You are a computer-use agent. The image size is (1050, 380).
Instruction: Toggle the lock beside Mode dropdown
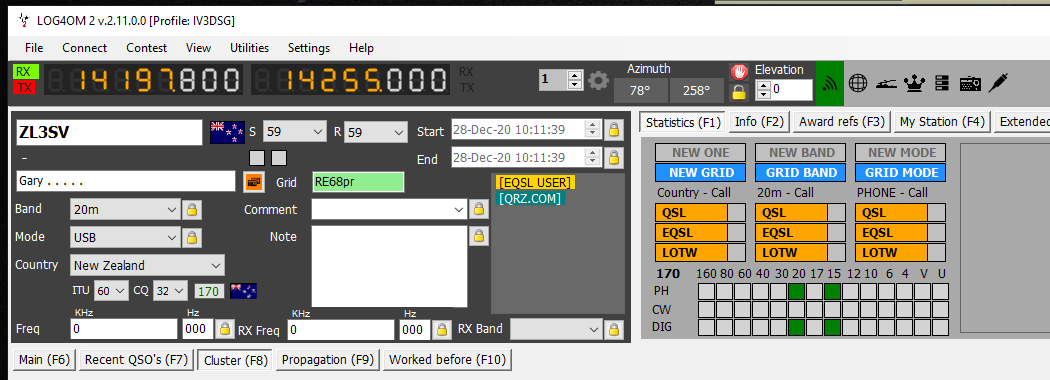pos(192,237)
